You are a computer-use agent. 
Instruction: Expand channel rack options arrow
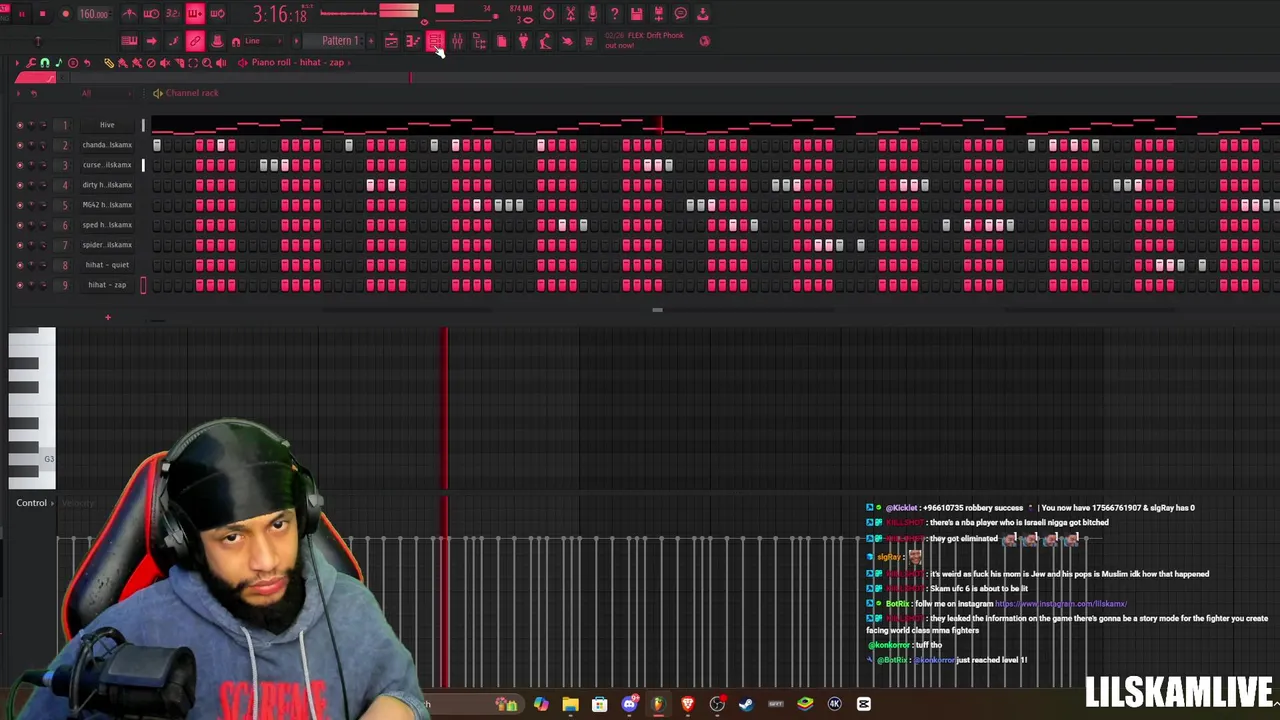(19, 93)
